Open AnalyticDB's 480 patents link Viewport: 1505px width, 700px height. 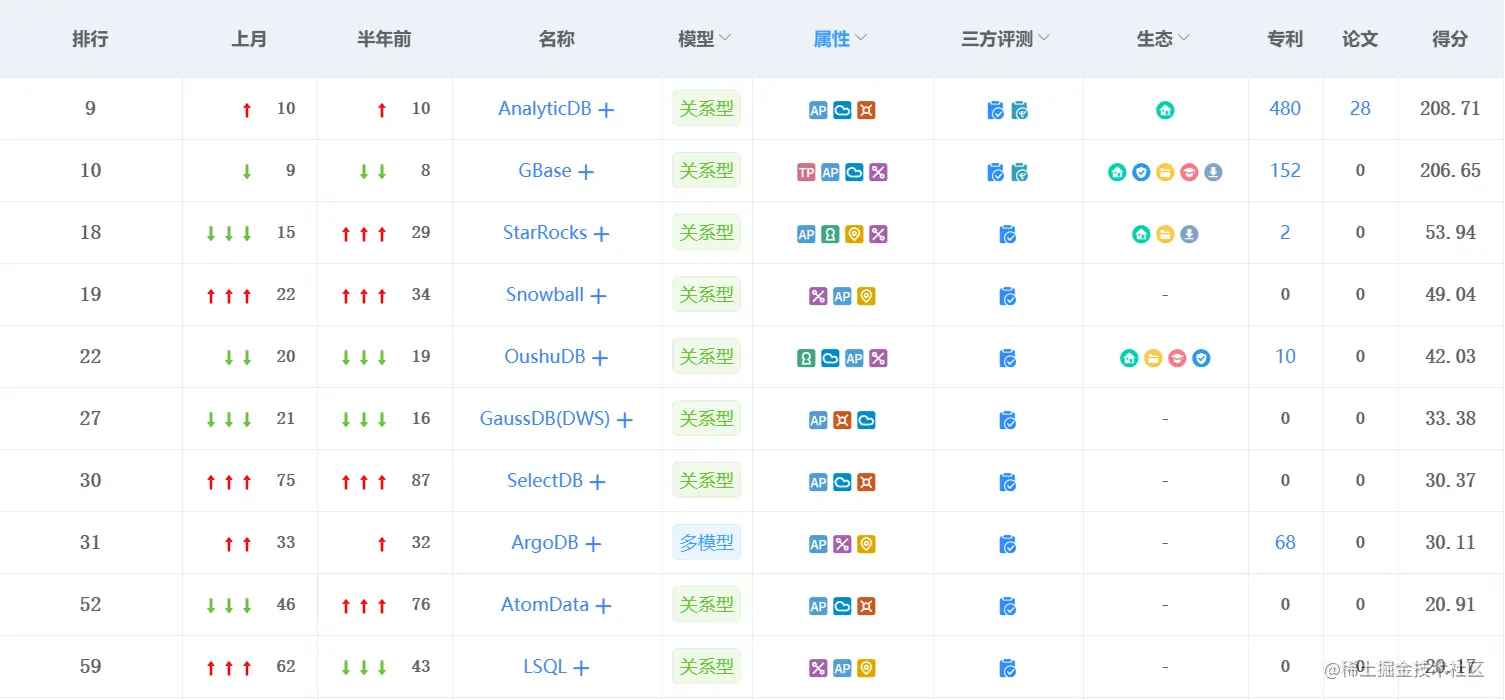tap(1285, 109)
